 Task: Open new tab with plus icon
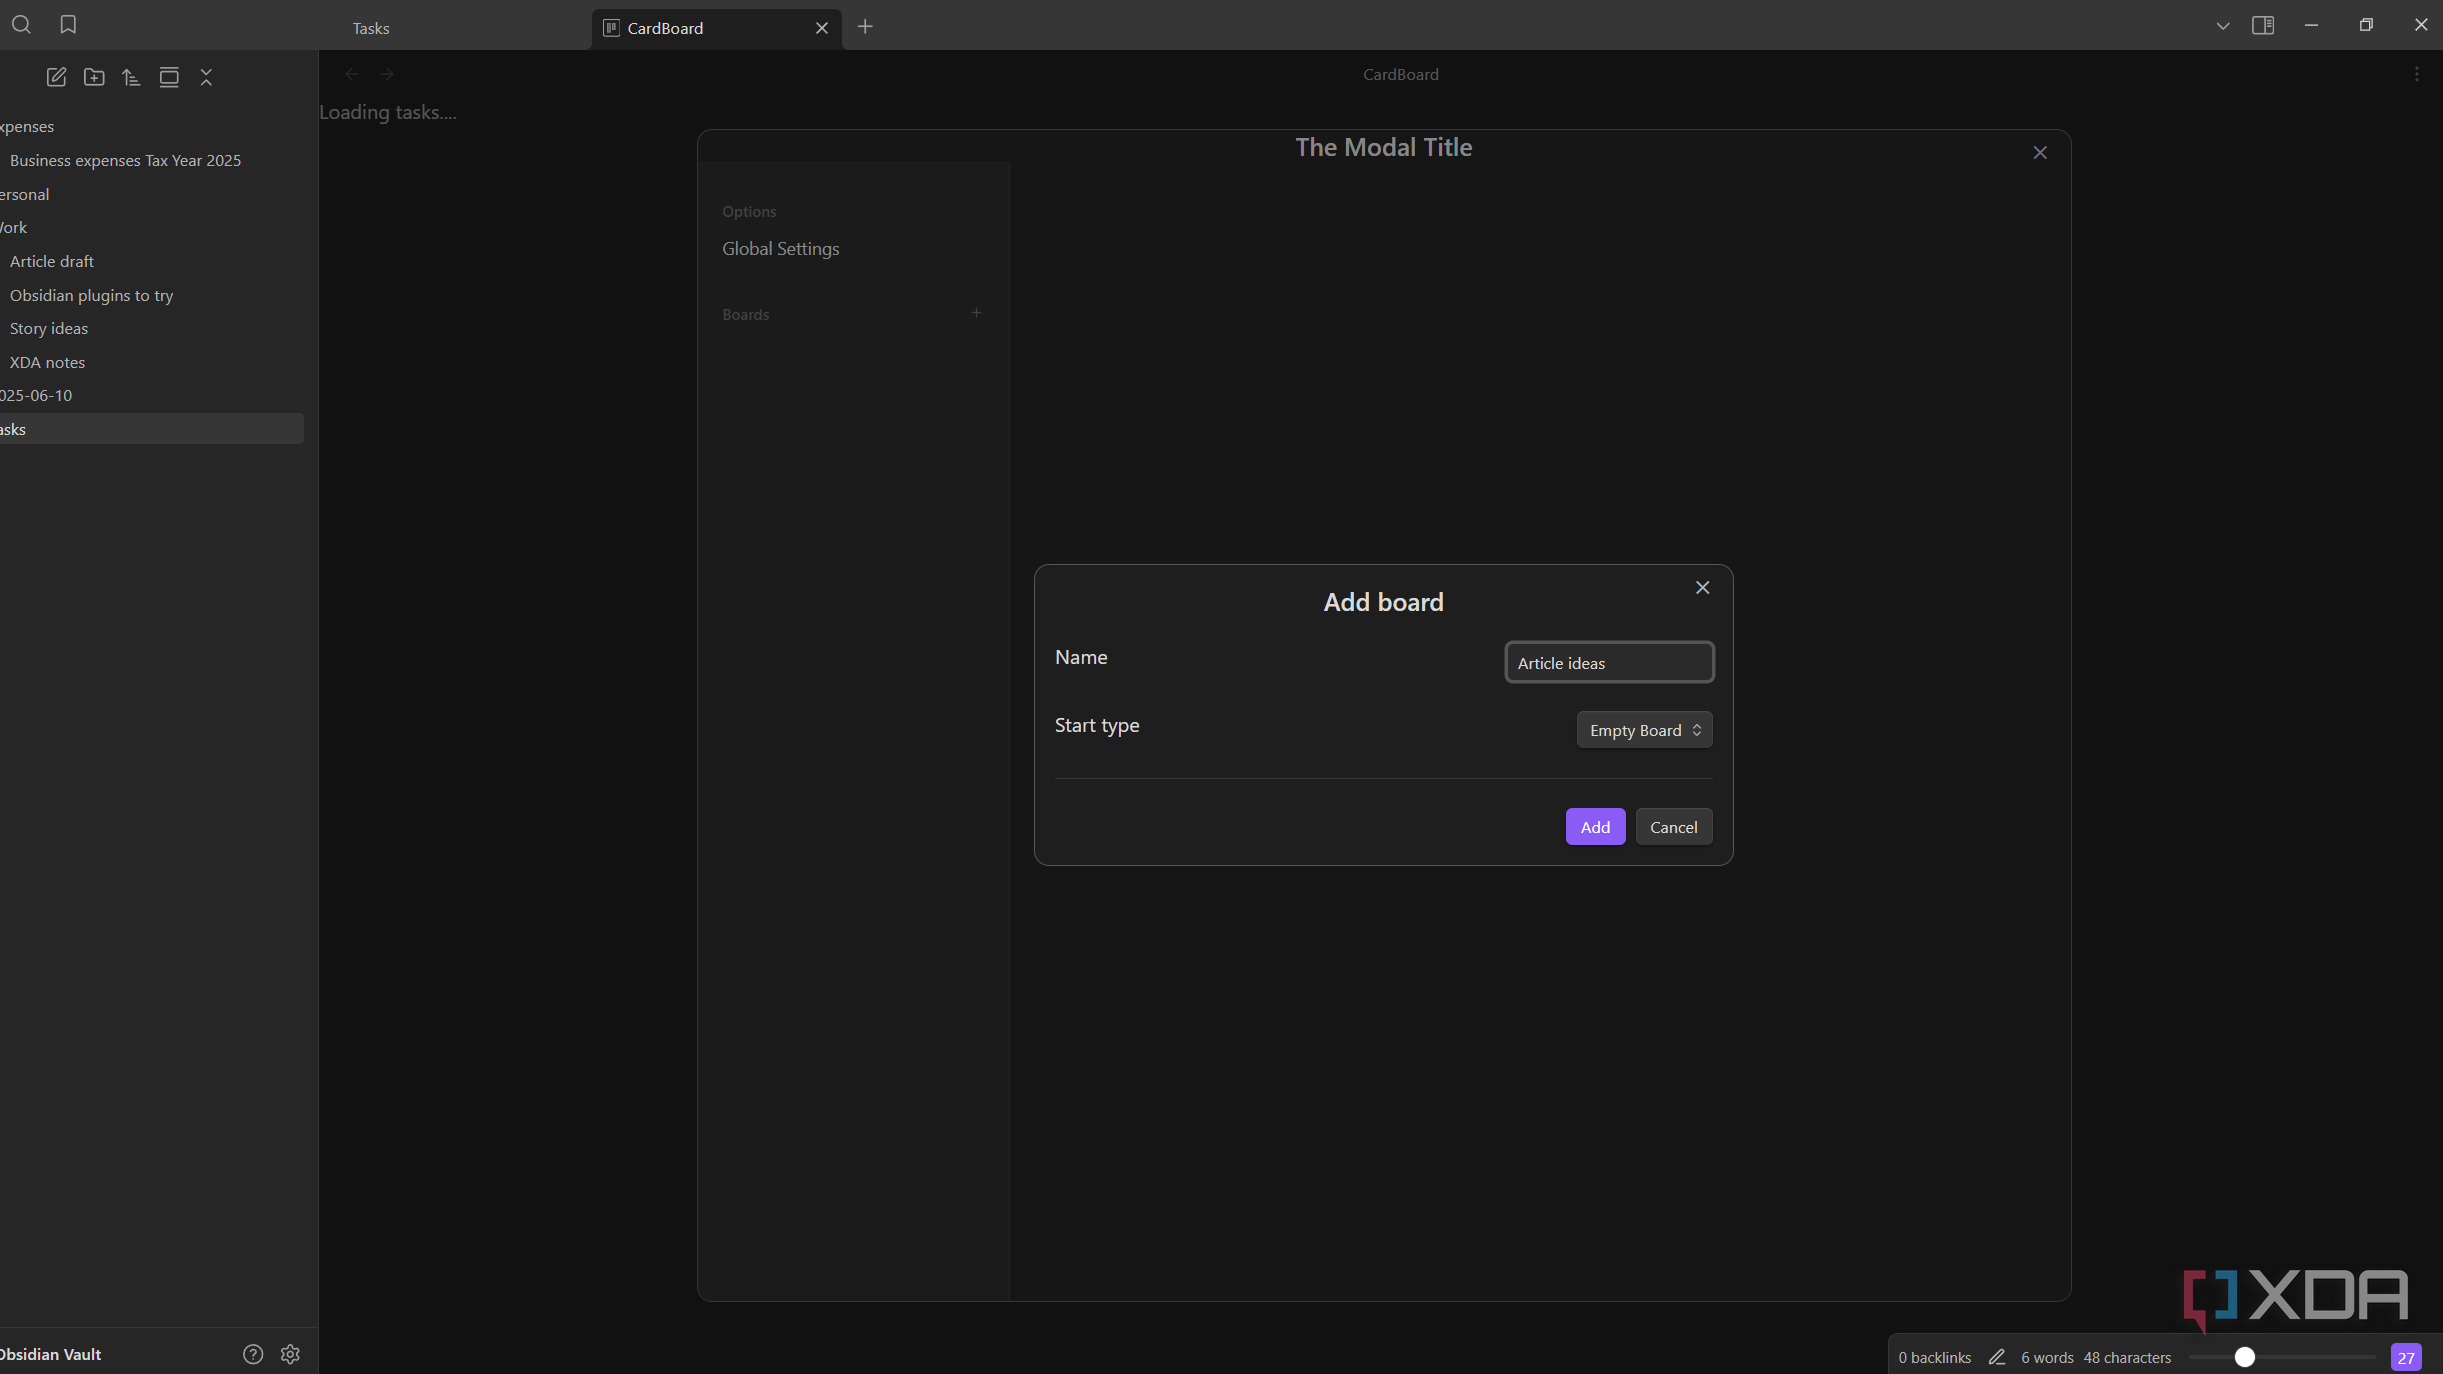point(865,27)
